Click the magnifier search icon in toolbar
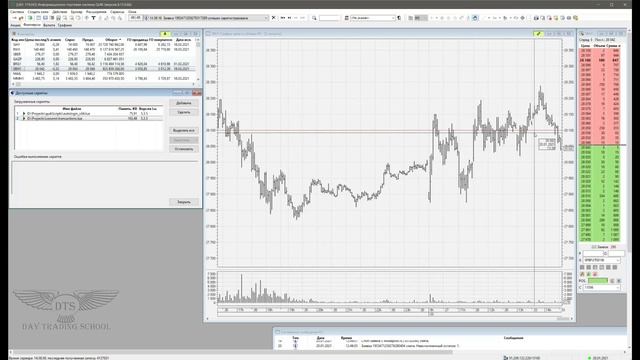The image size is (640, 360). tap(314, 18)
